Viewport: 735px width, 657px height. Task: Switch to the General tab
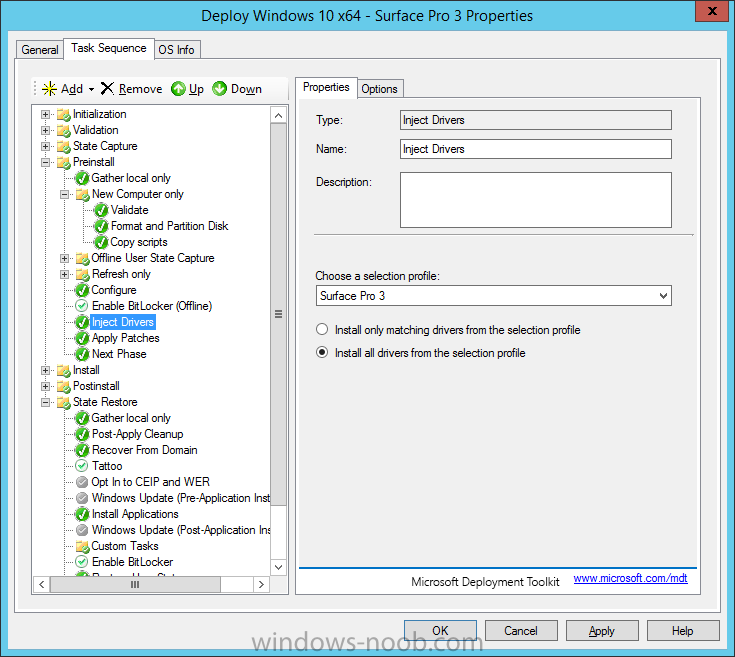39,50
